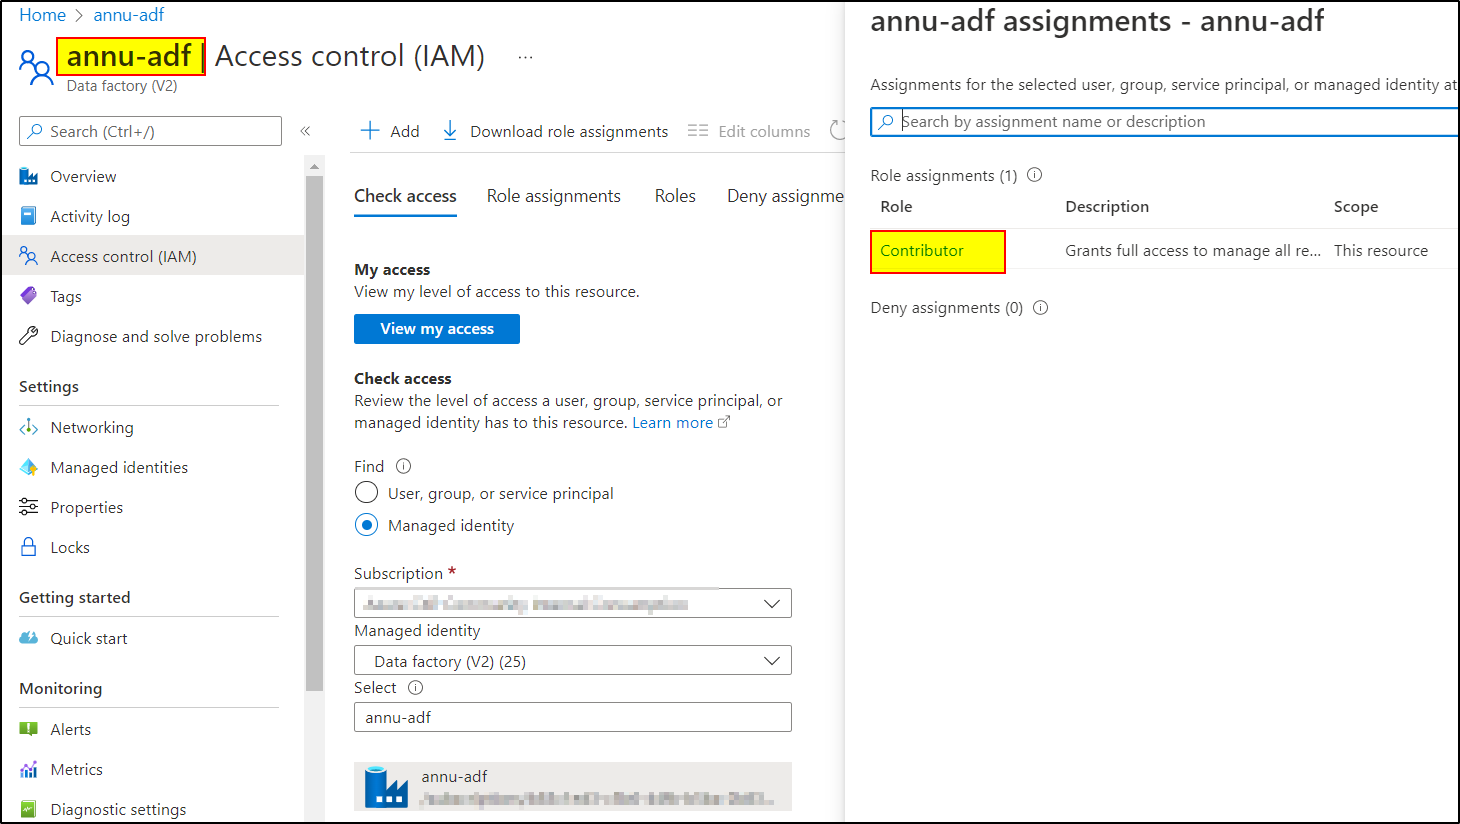Click the info icon beside Select
Screen dimensions: 1460x824
[416, 688]
